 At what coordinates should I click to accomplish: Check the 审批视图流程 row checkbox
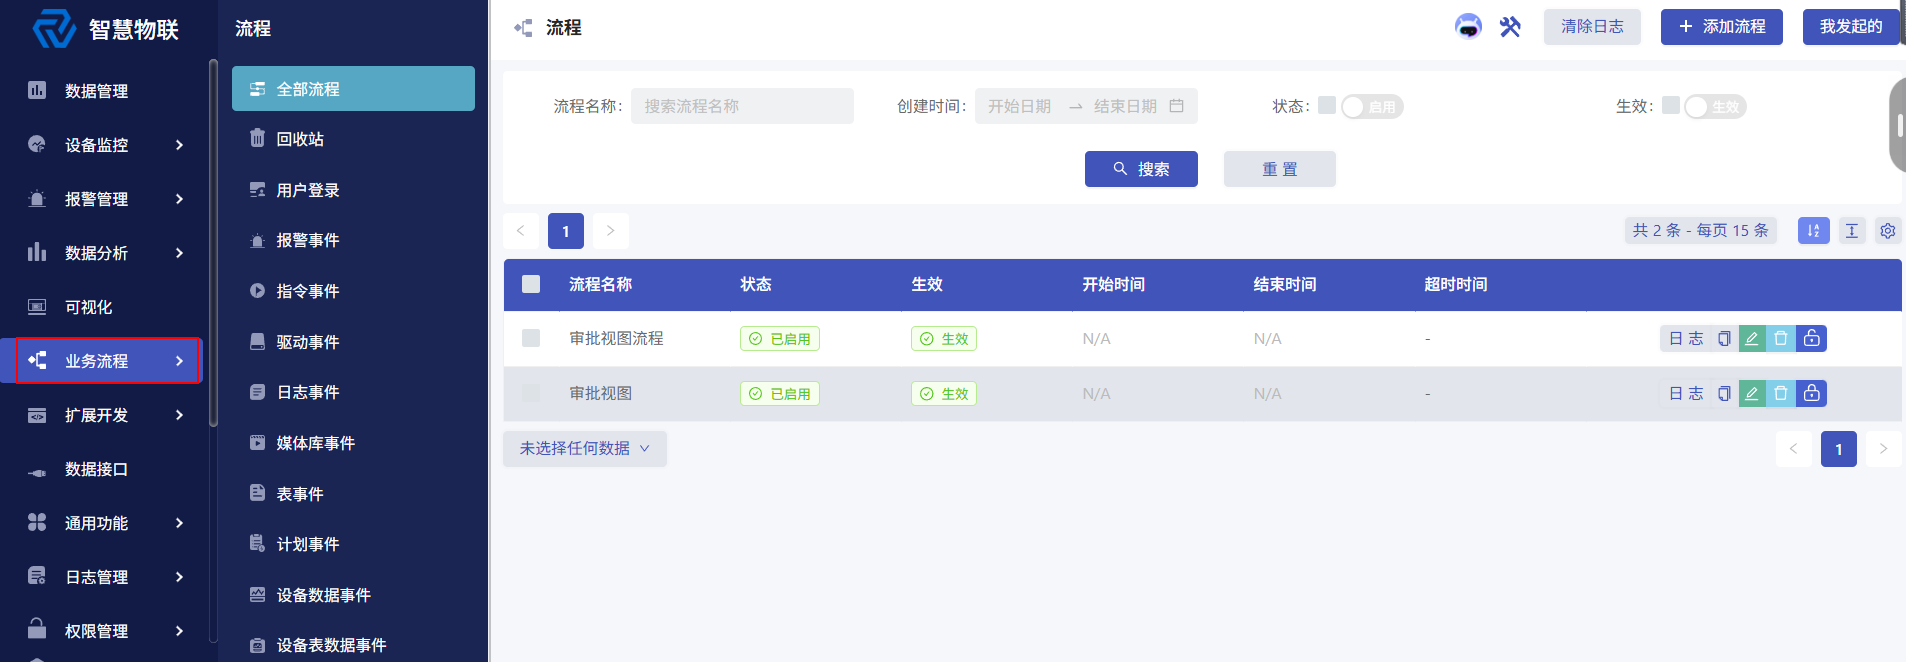(531, 338)
